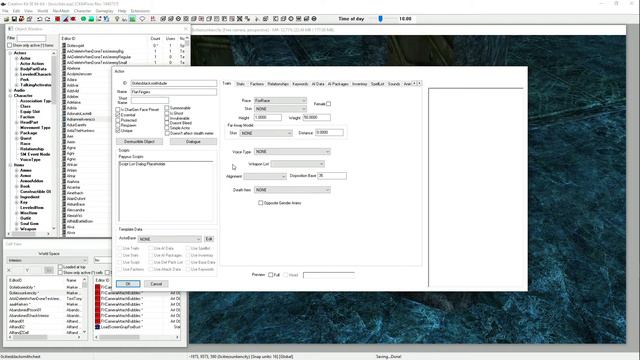Screen dimensions: 640x360
Task: Select VoiceType in the Object Window tree
Action: [x=30, y=160]
